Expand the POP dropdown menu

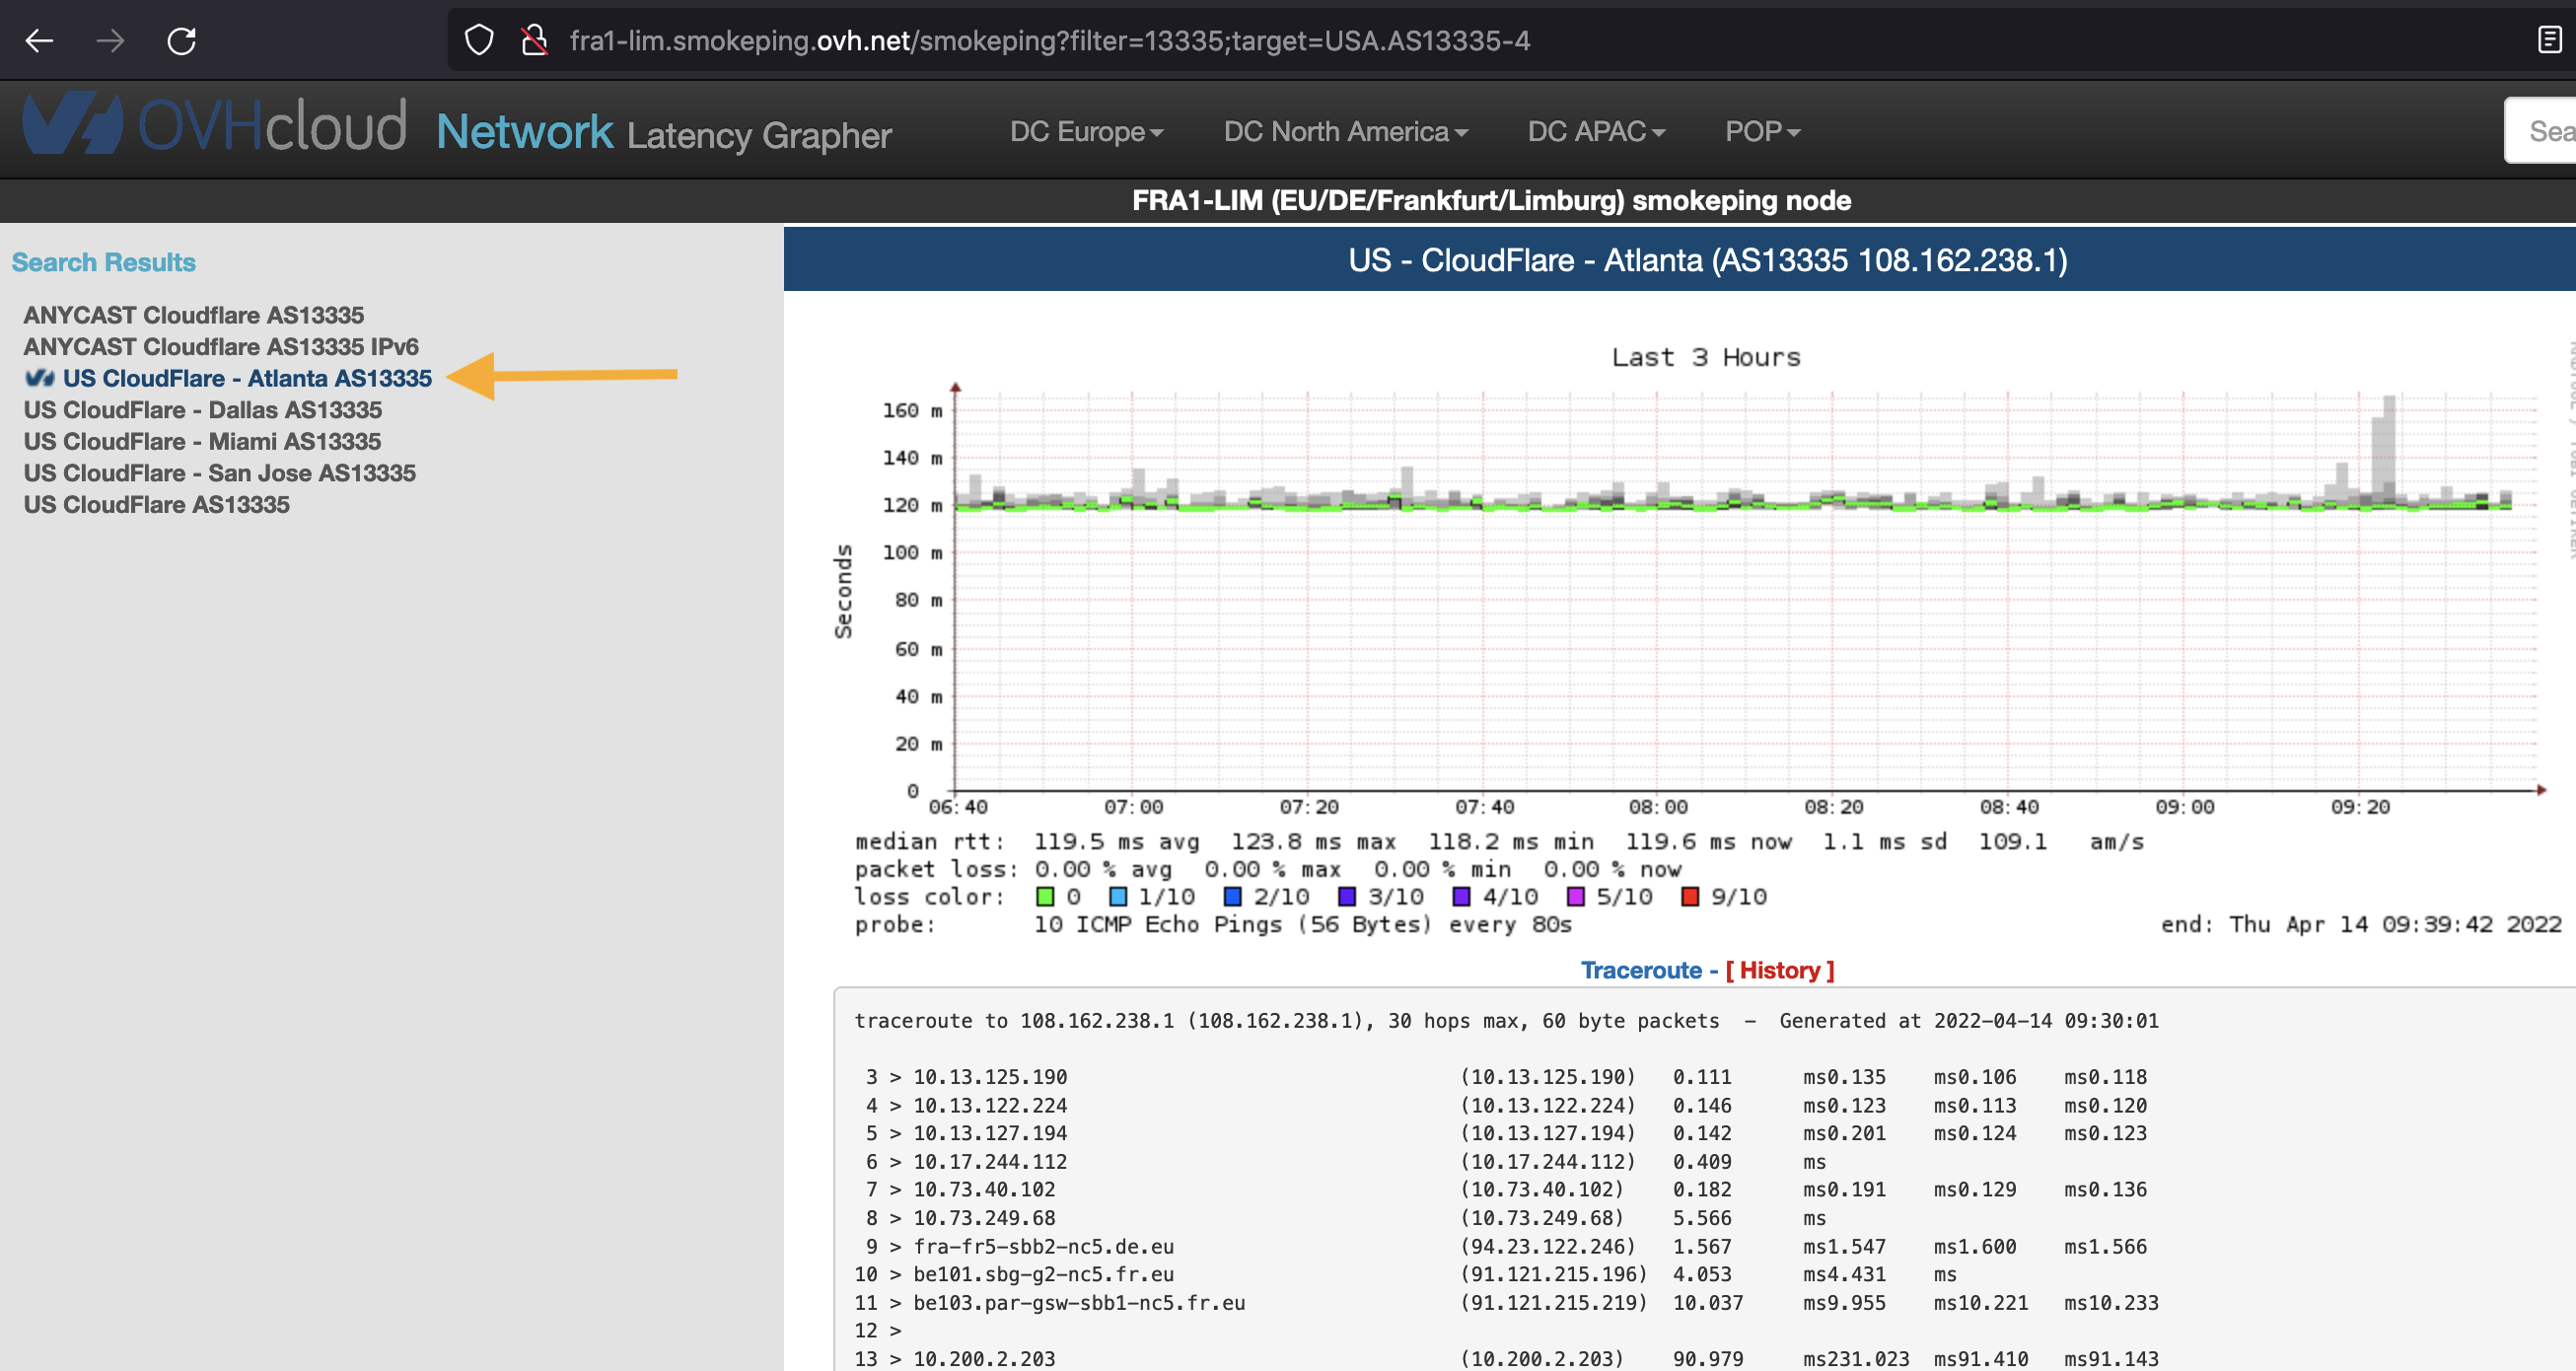point(1762,132)
